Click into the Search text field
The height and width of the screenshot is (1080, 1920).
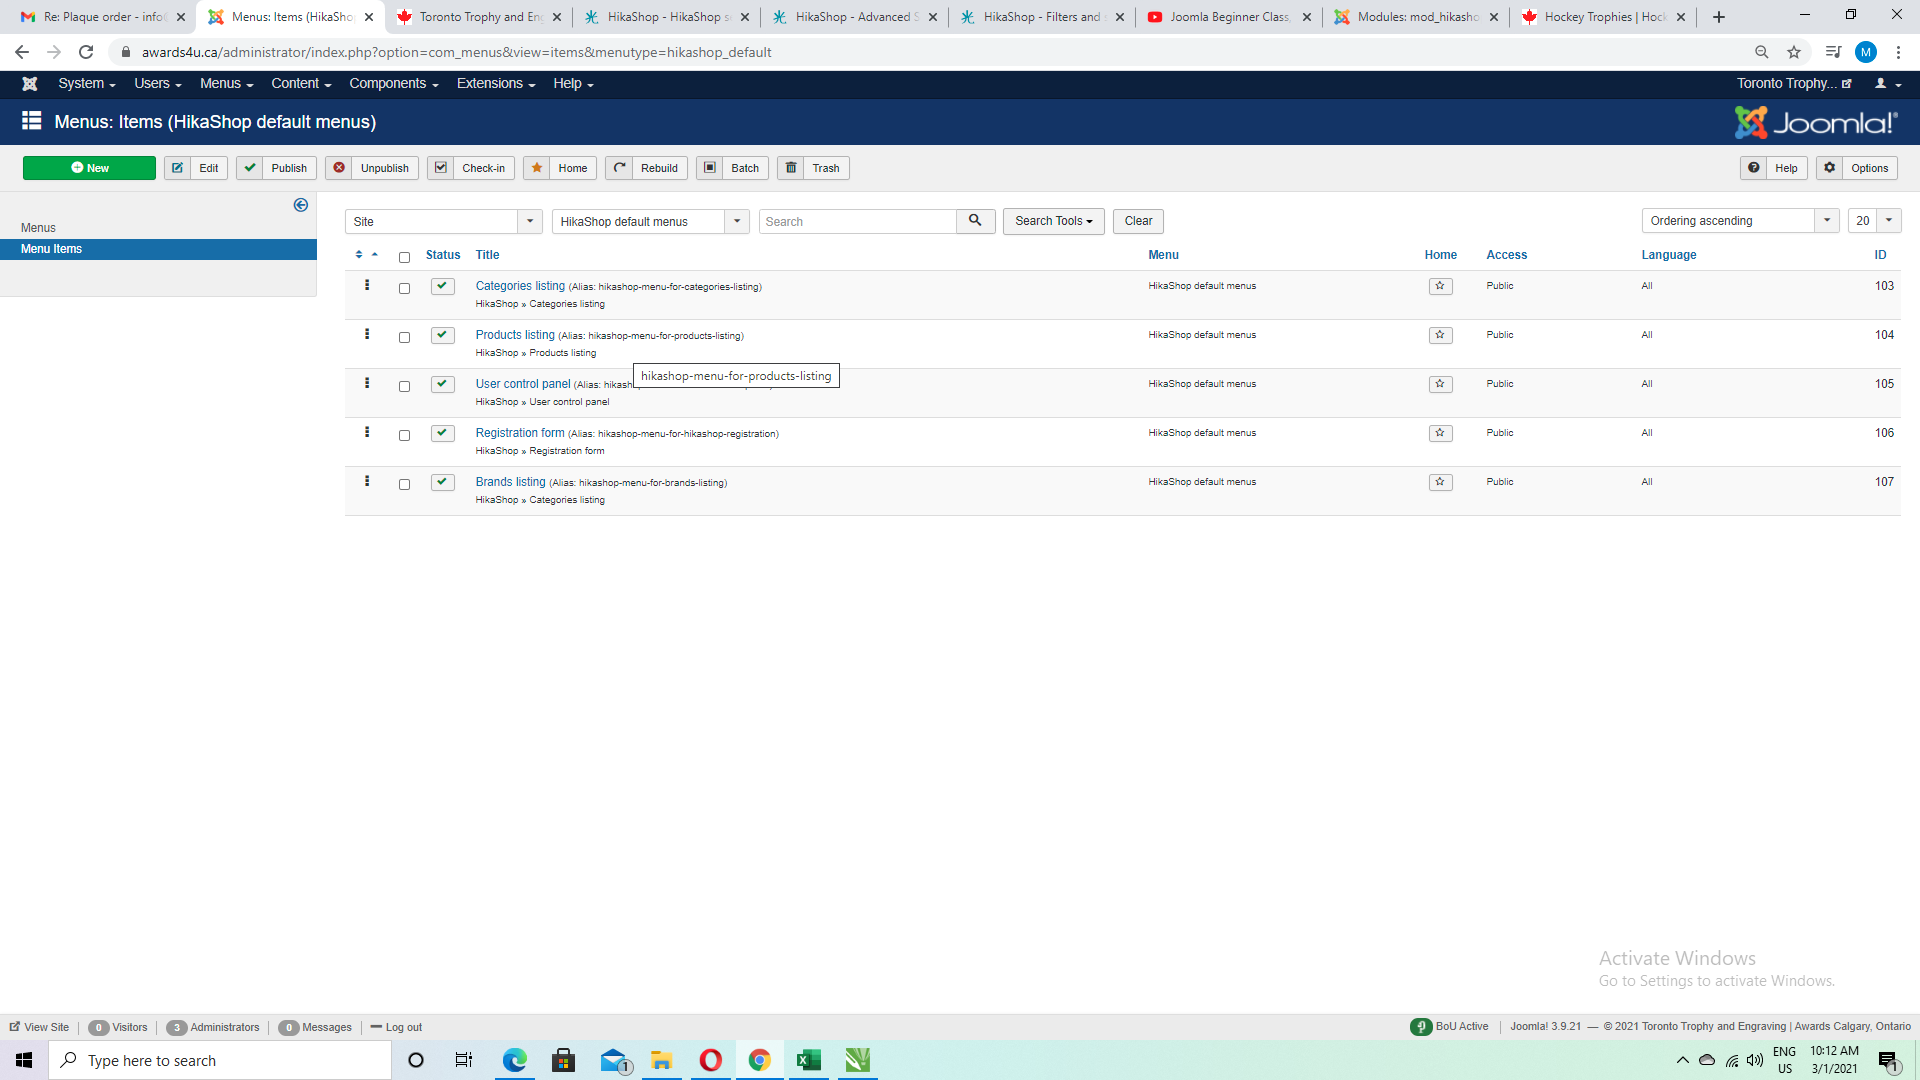857,221
